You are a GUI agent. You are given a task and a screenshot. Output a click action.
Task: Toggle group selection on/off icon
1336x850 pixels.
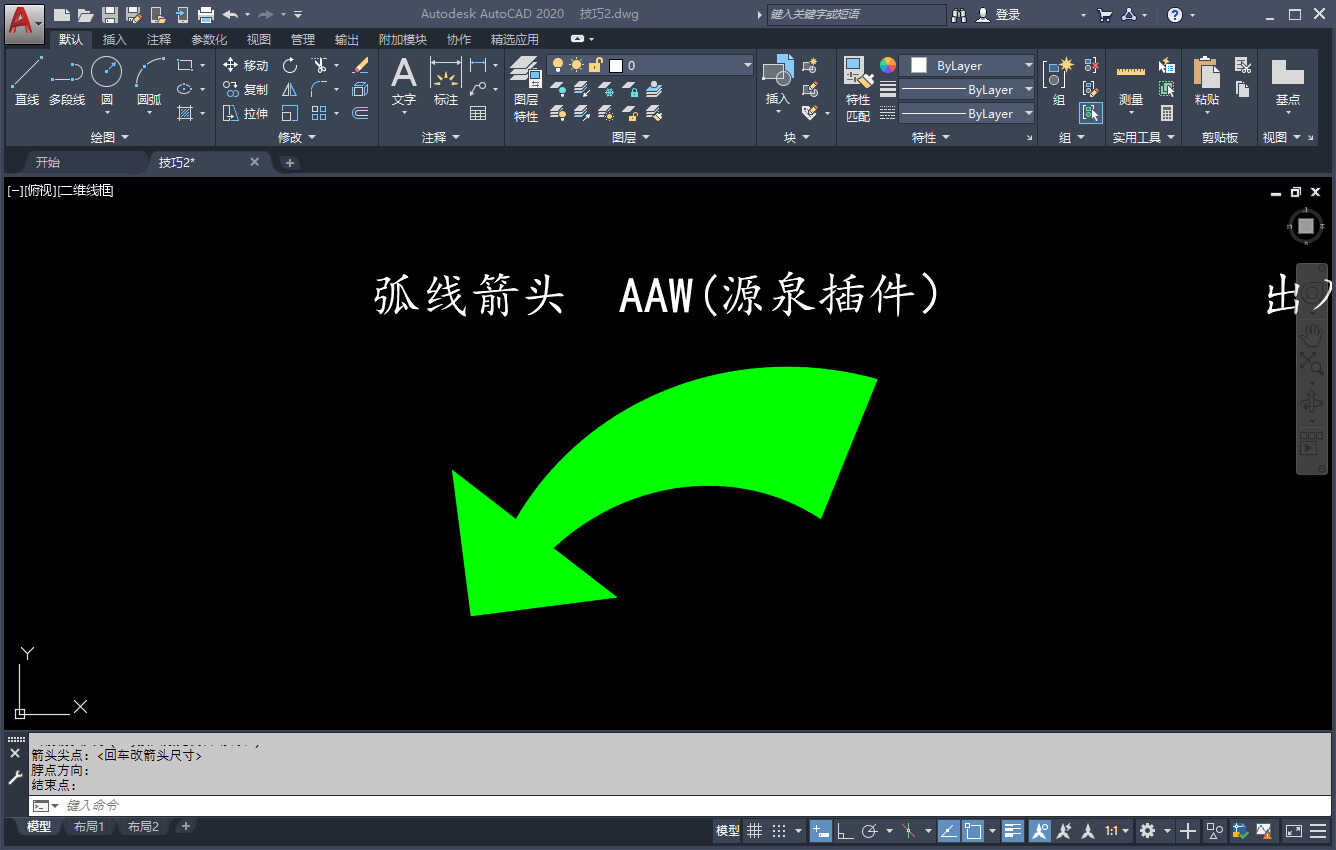[1091, 113]
